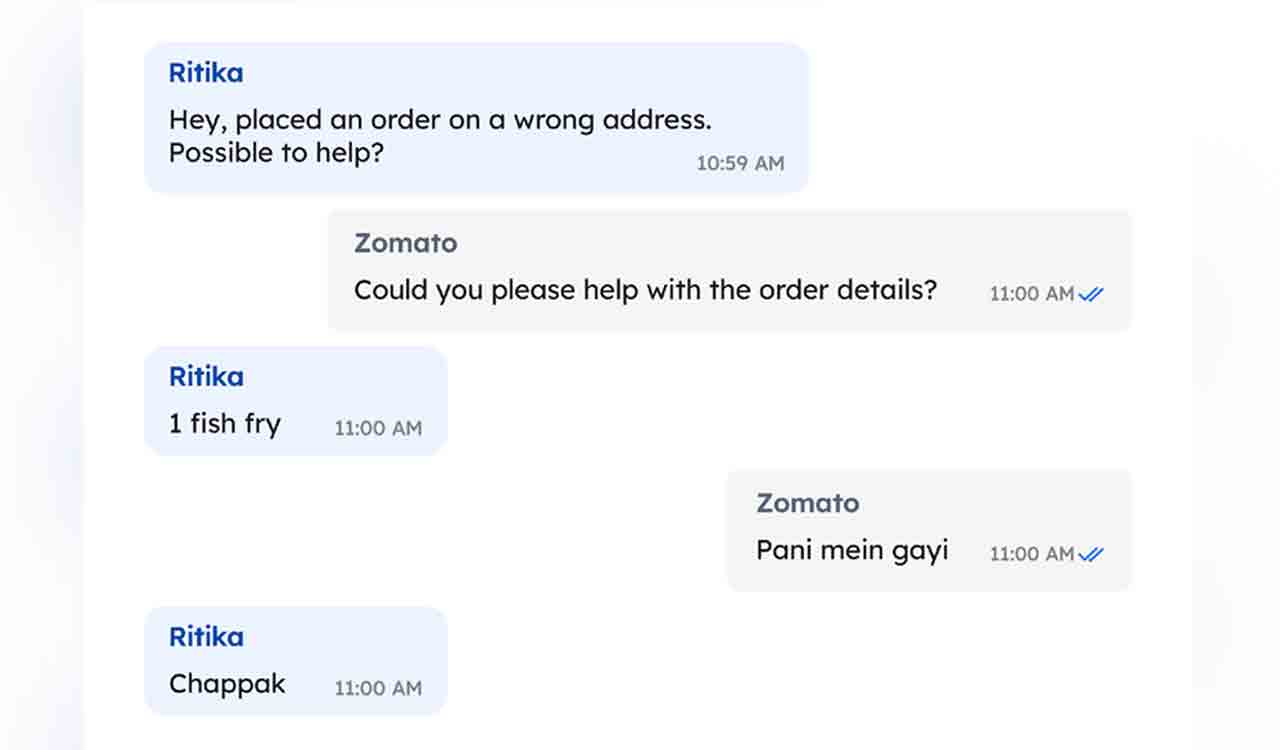
Task: Select the Zomato sender name above the order details question
Action: [x=405, y=243]
